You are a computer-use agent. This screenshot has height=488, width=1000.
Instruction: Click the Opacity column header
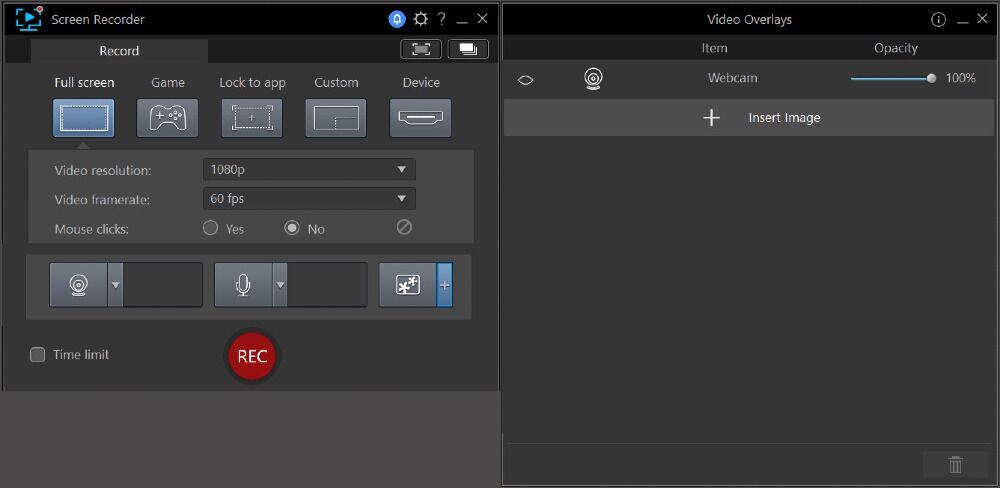[896, 48]
